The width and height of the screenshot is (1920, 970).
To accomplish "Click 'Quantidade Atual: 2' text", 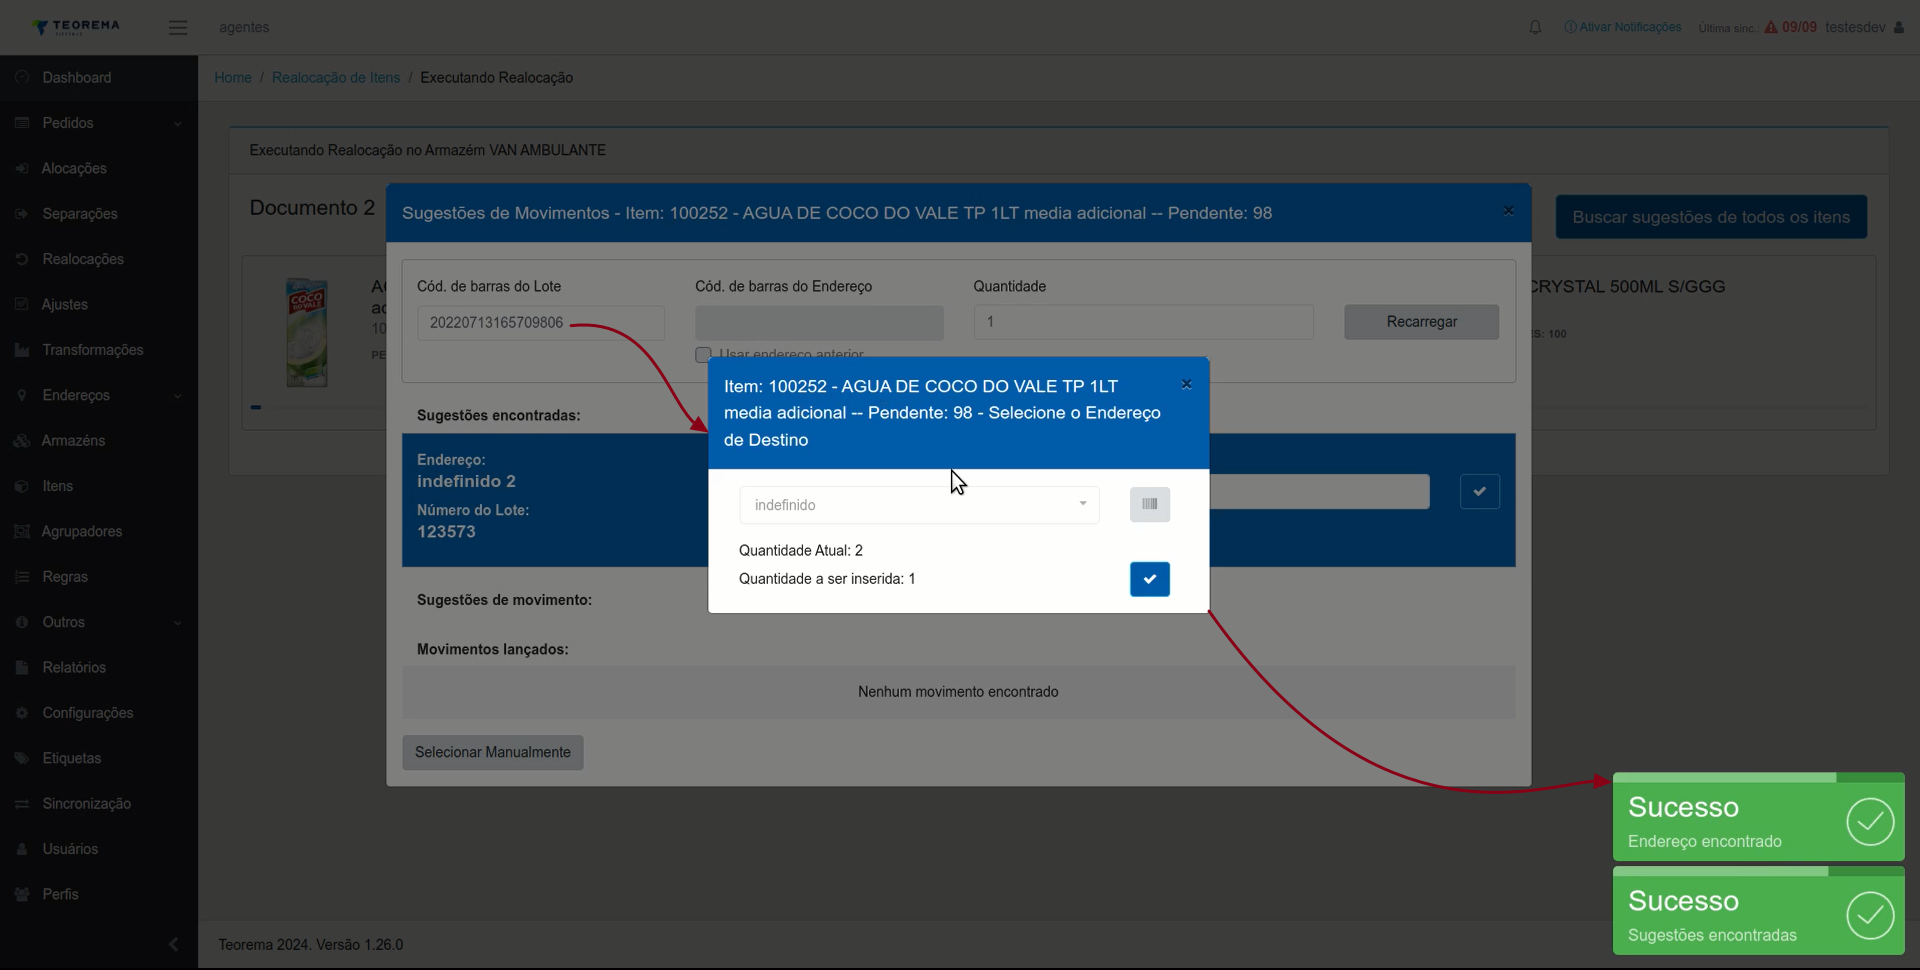I will (x=801, y=550).
